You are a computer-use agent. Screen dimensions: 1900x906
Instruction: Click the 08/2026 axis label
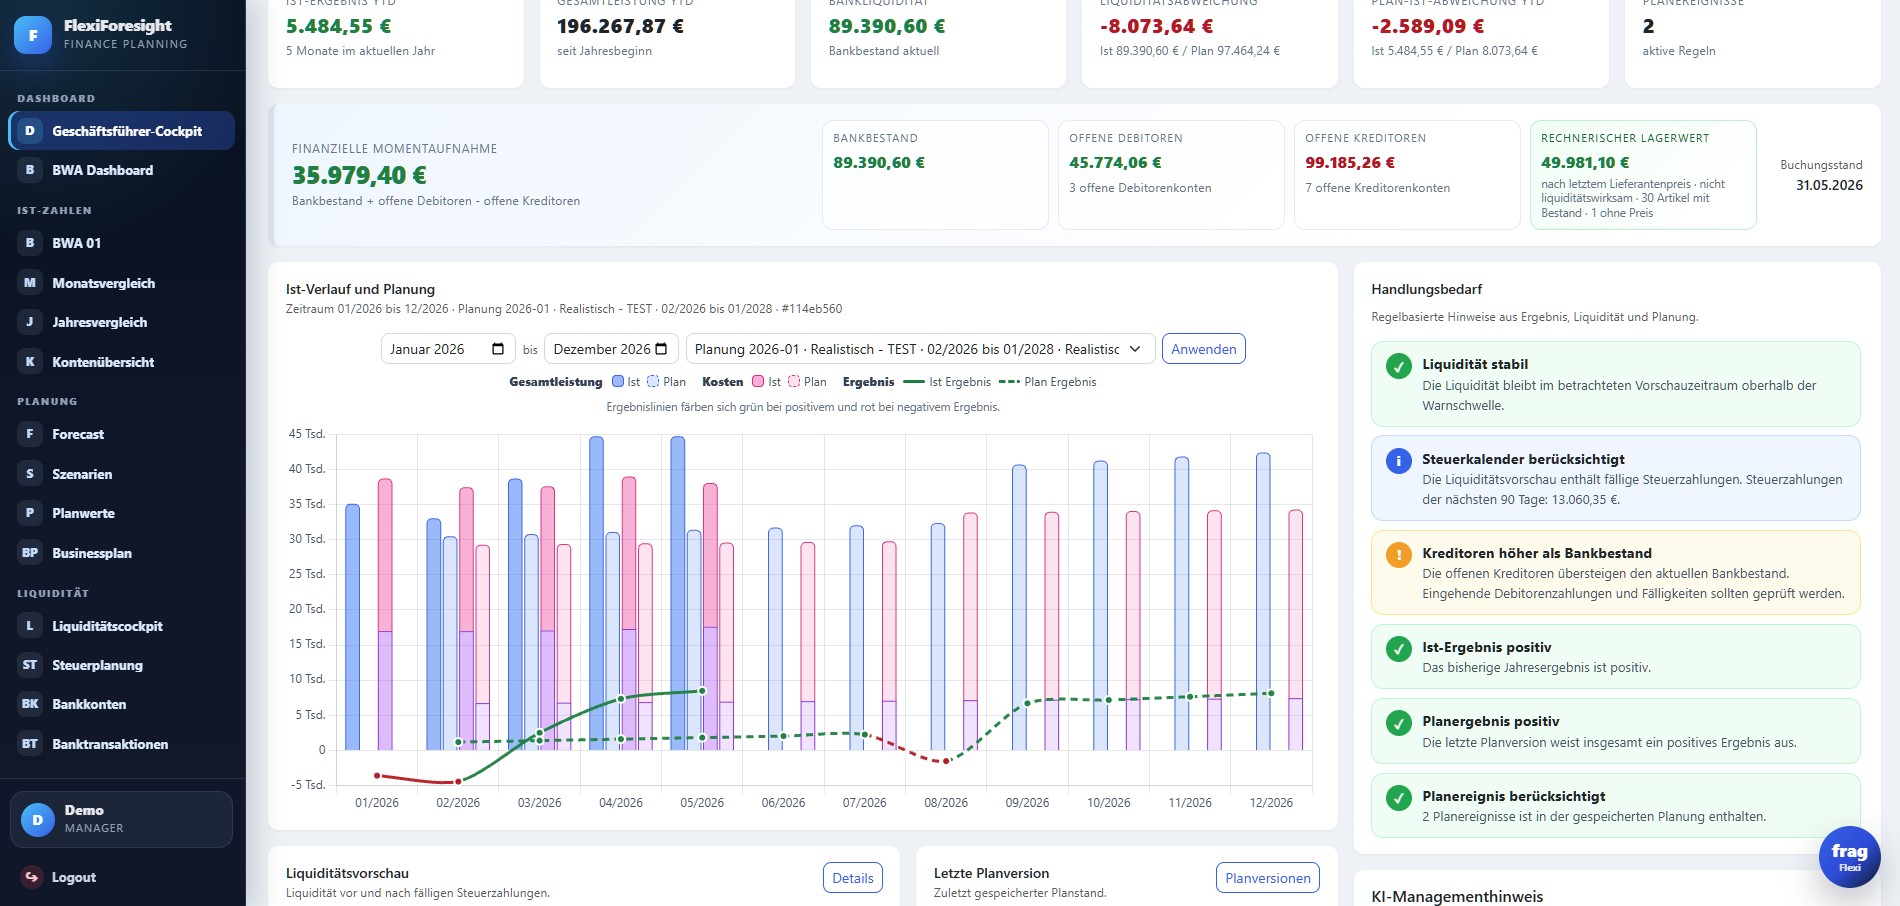[x=946, y=803]
